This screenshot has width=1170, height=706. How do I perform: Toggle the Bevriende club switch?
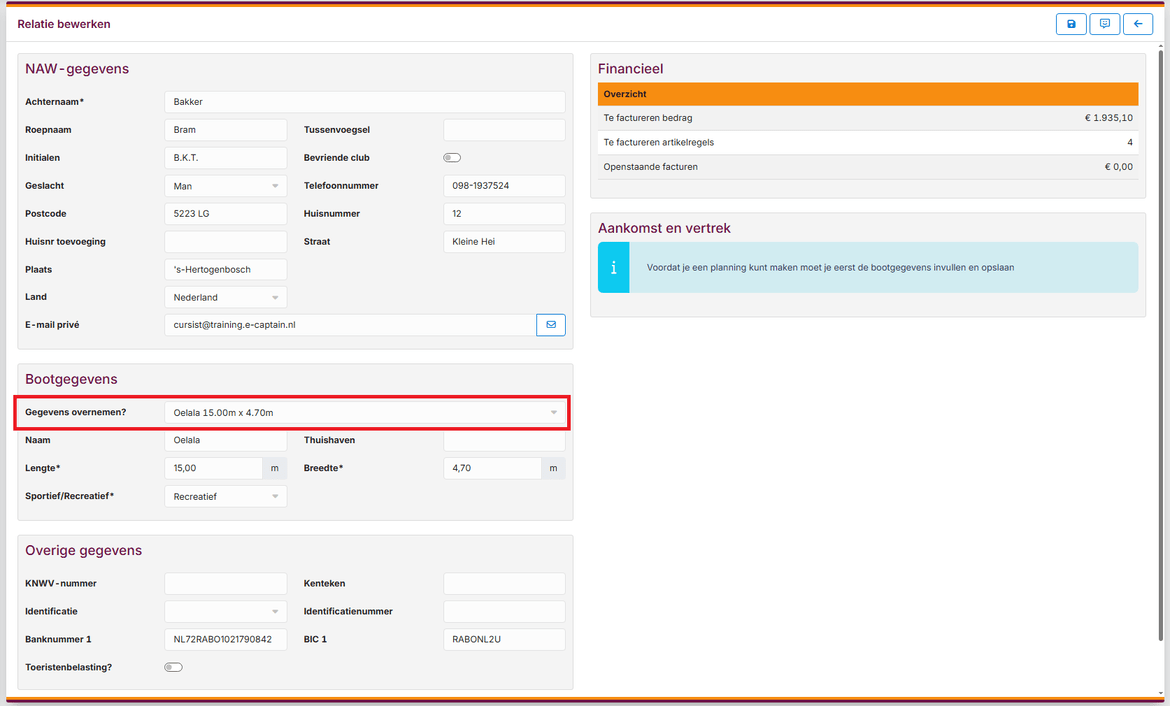(x=452, y=158)
